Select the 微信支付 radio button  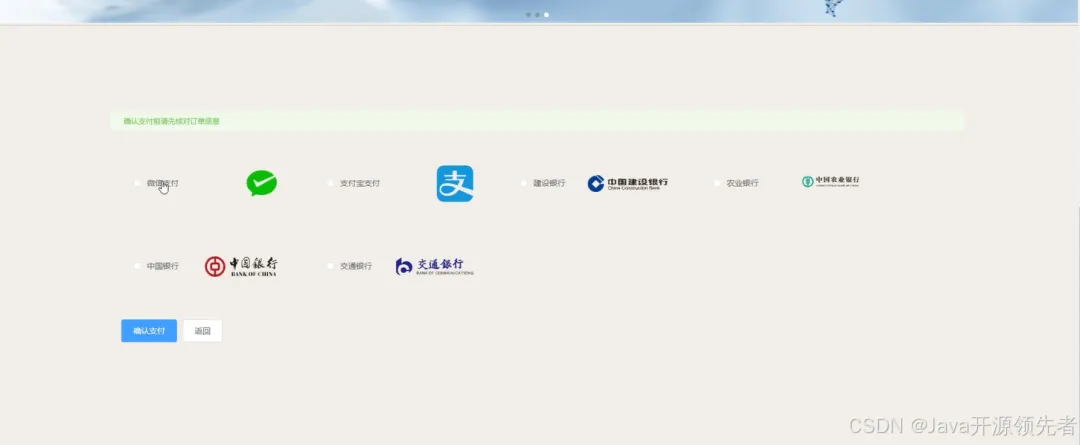click(x=137, y=183)
